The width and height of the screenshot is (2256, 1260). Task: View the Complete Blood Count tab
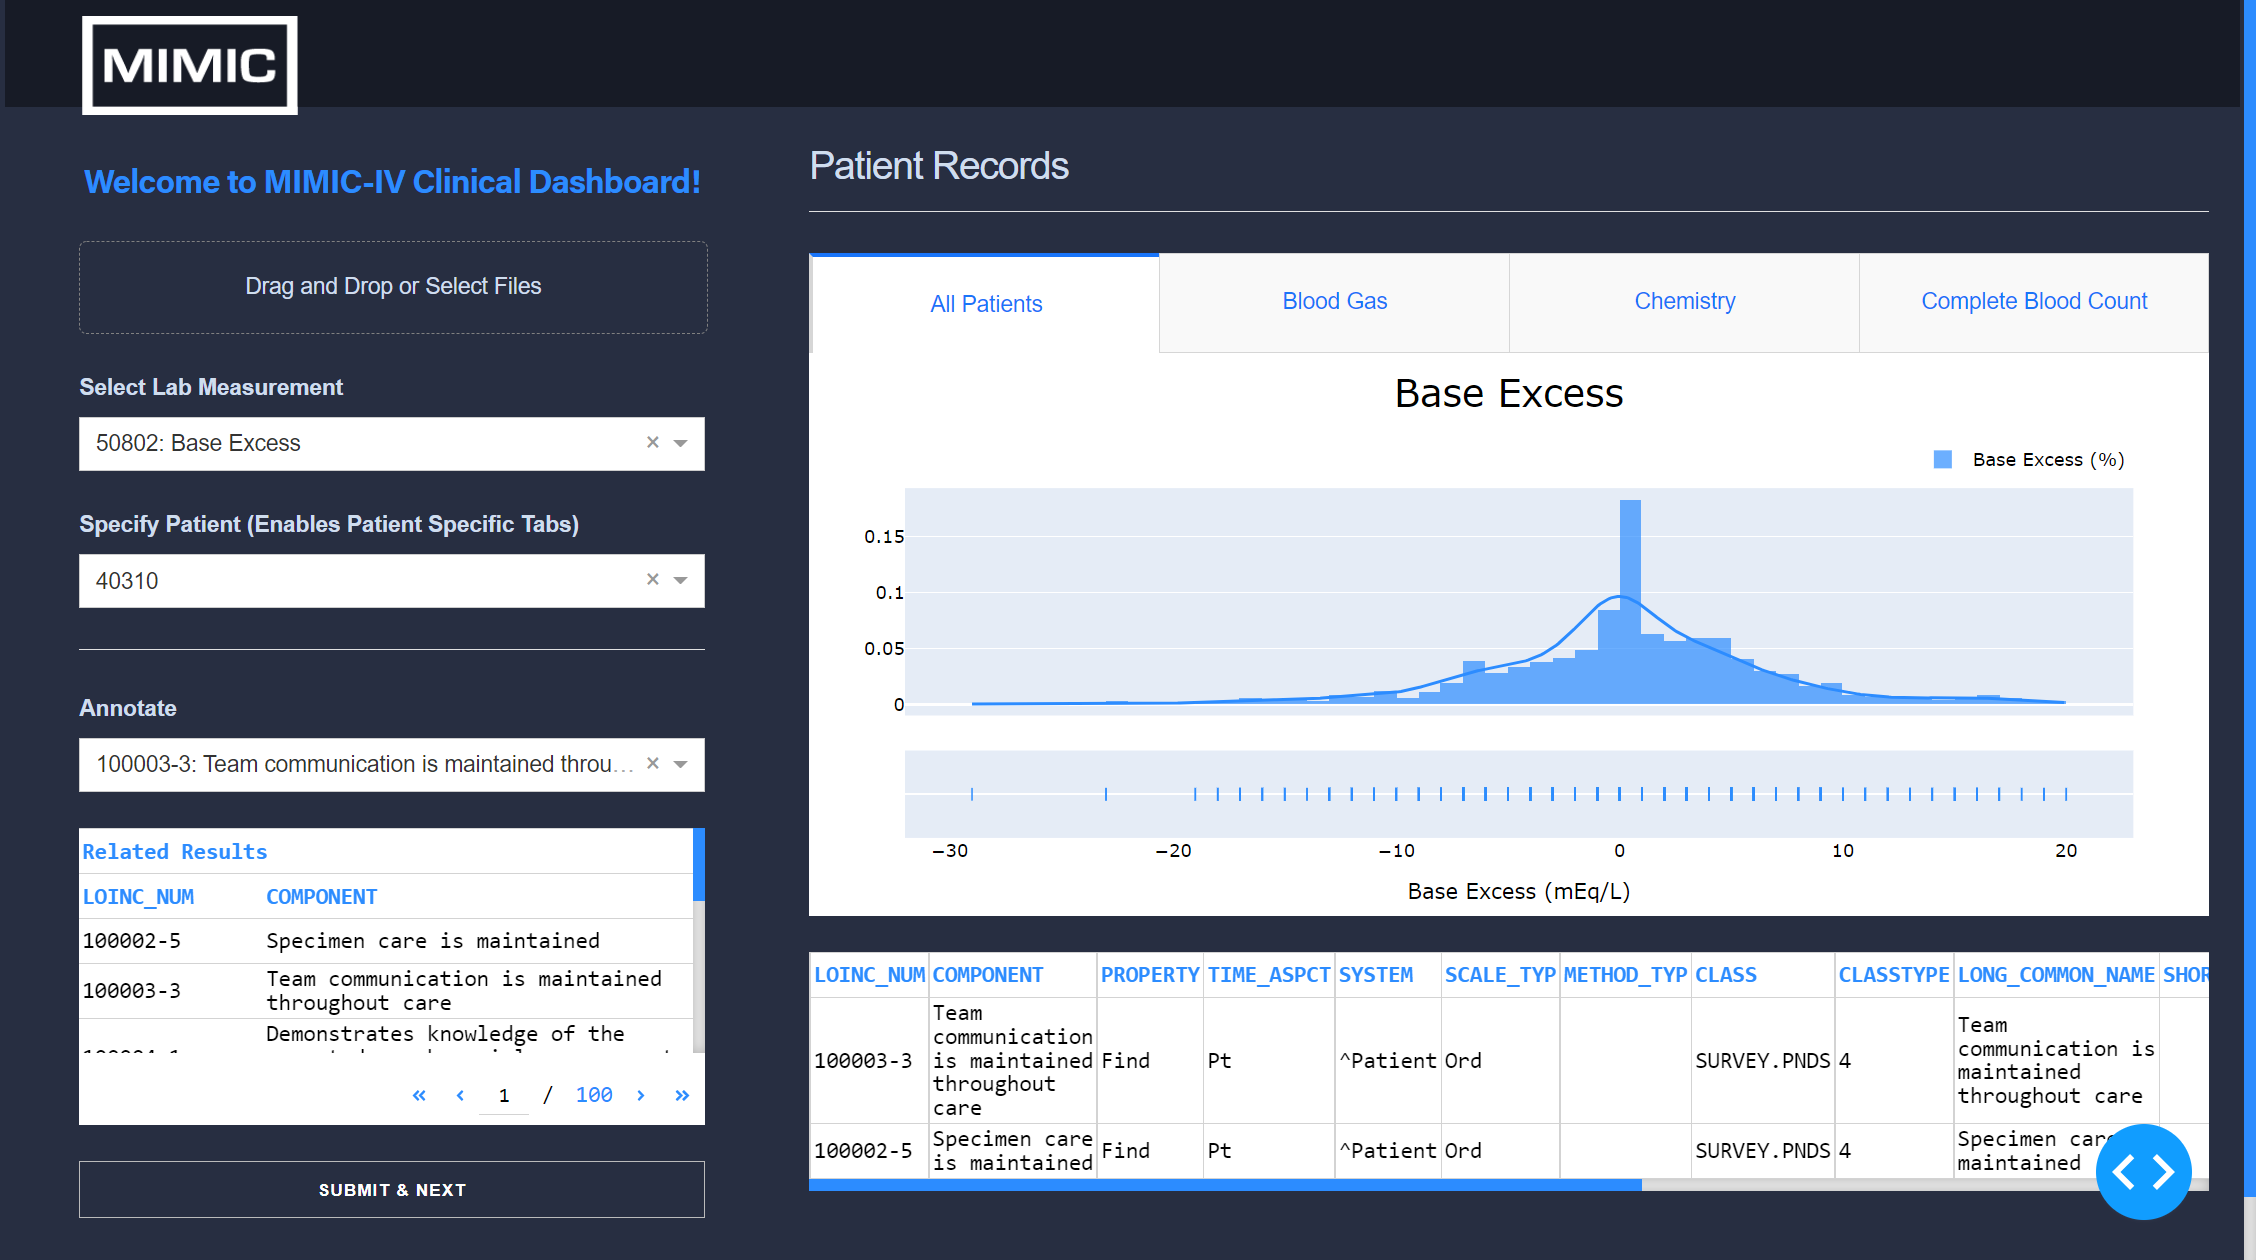[2033, 301]
